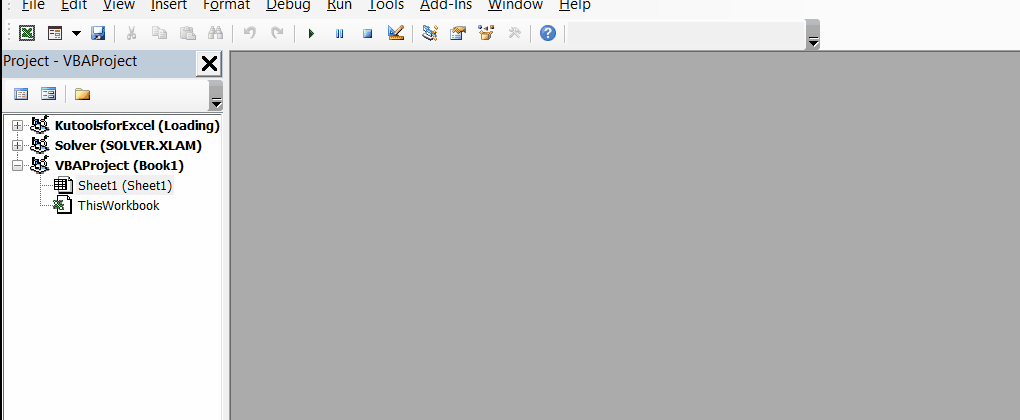Viewport: 1020px width, 420px height.
Task: Open Standard toolbar options overflow arrow
Action: [x=812, y=34]
